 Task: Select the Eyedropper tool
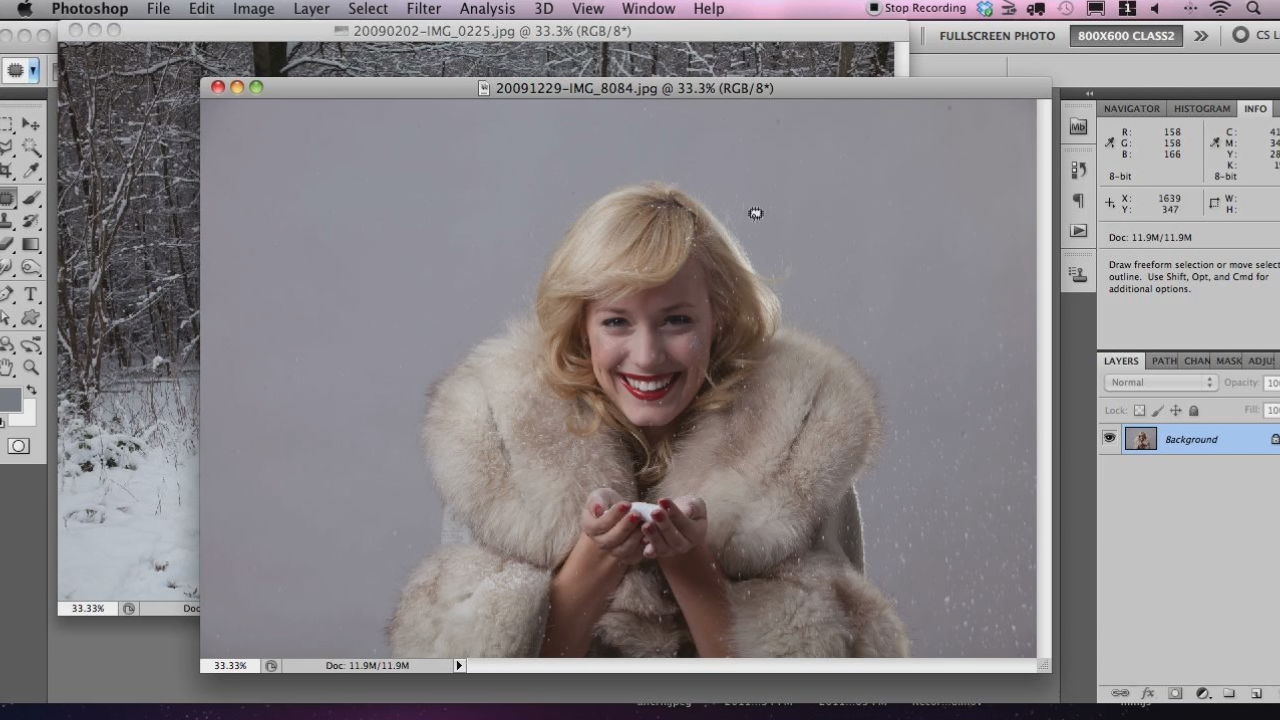point(32,172)
